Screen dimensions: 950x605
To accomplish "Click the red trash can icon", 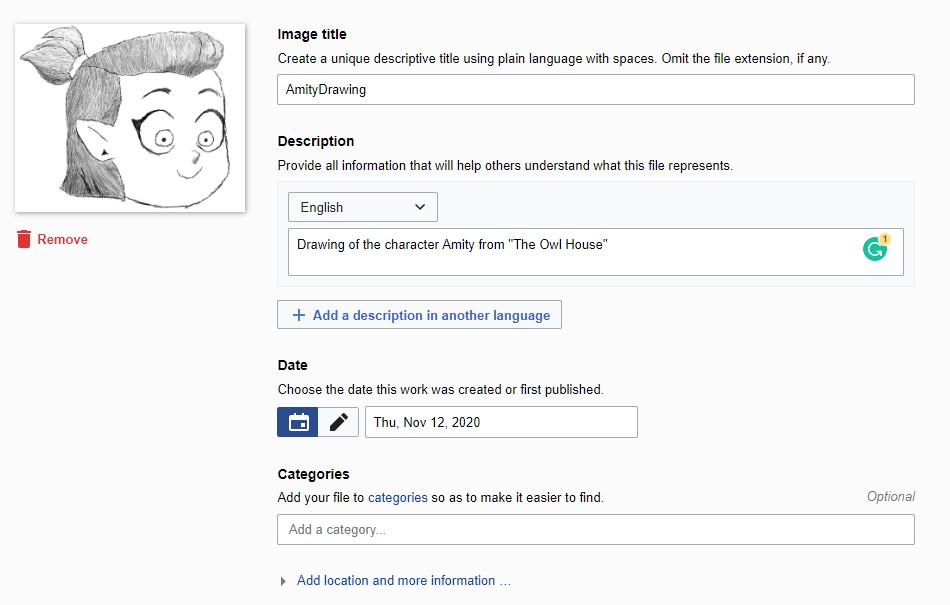I will pos(24,239).
